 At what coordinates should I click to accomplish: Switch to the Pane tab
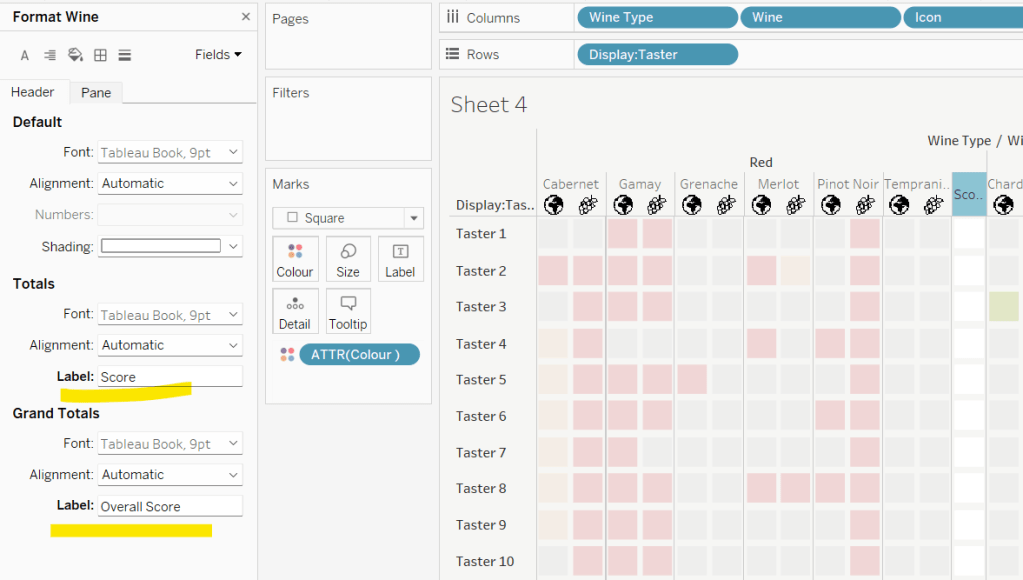pyautogui.click(x=96, y=92)
